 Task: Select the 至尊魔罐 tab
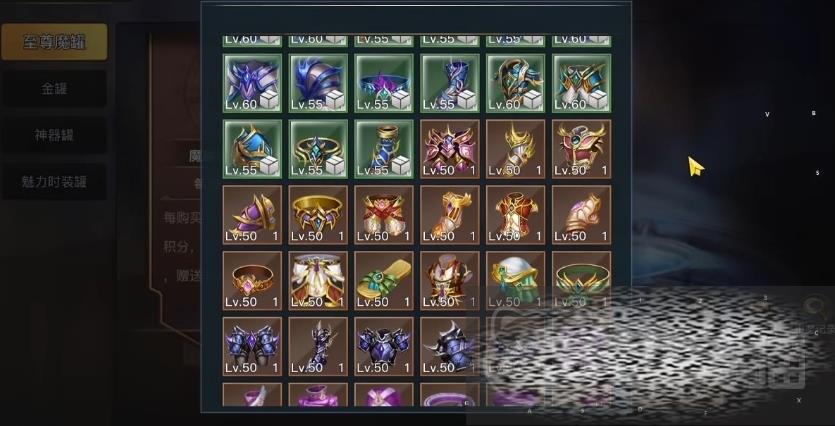[x=54, y=42]
